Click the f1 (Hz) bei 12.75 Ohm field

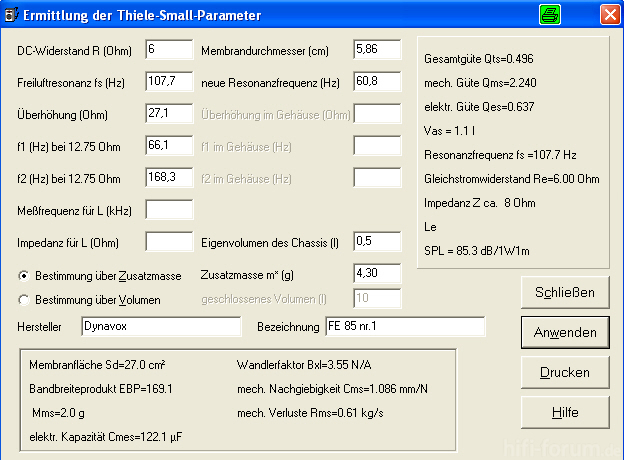tap(170, 146)
